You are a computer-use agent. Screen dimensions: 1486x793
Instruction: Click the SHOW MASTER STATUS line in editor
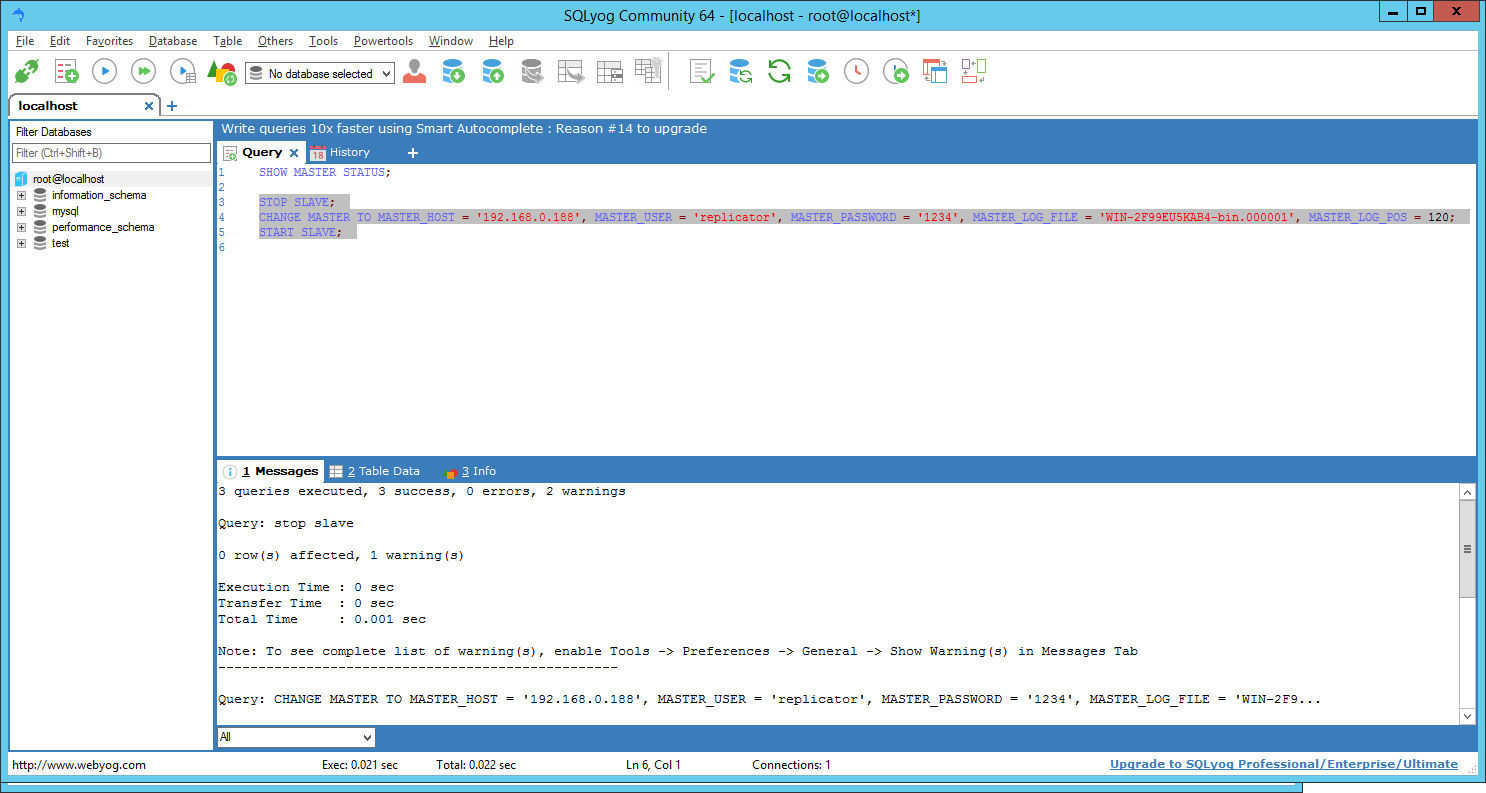[x=325, y=172]
